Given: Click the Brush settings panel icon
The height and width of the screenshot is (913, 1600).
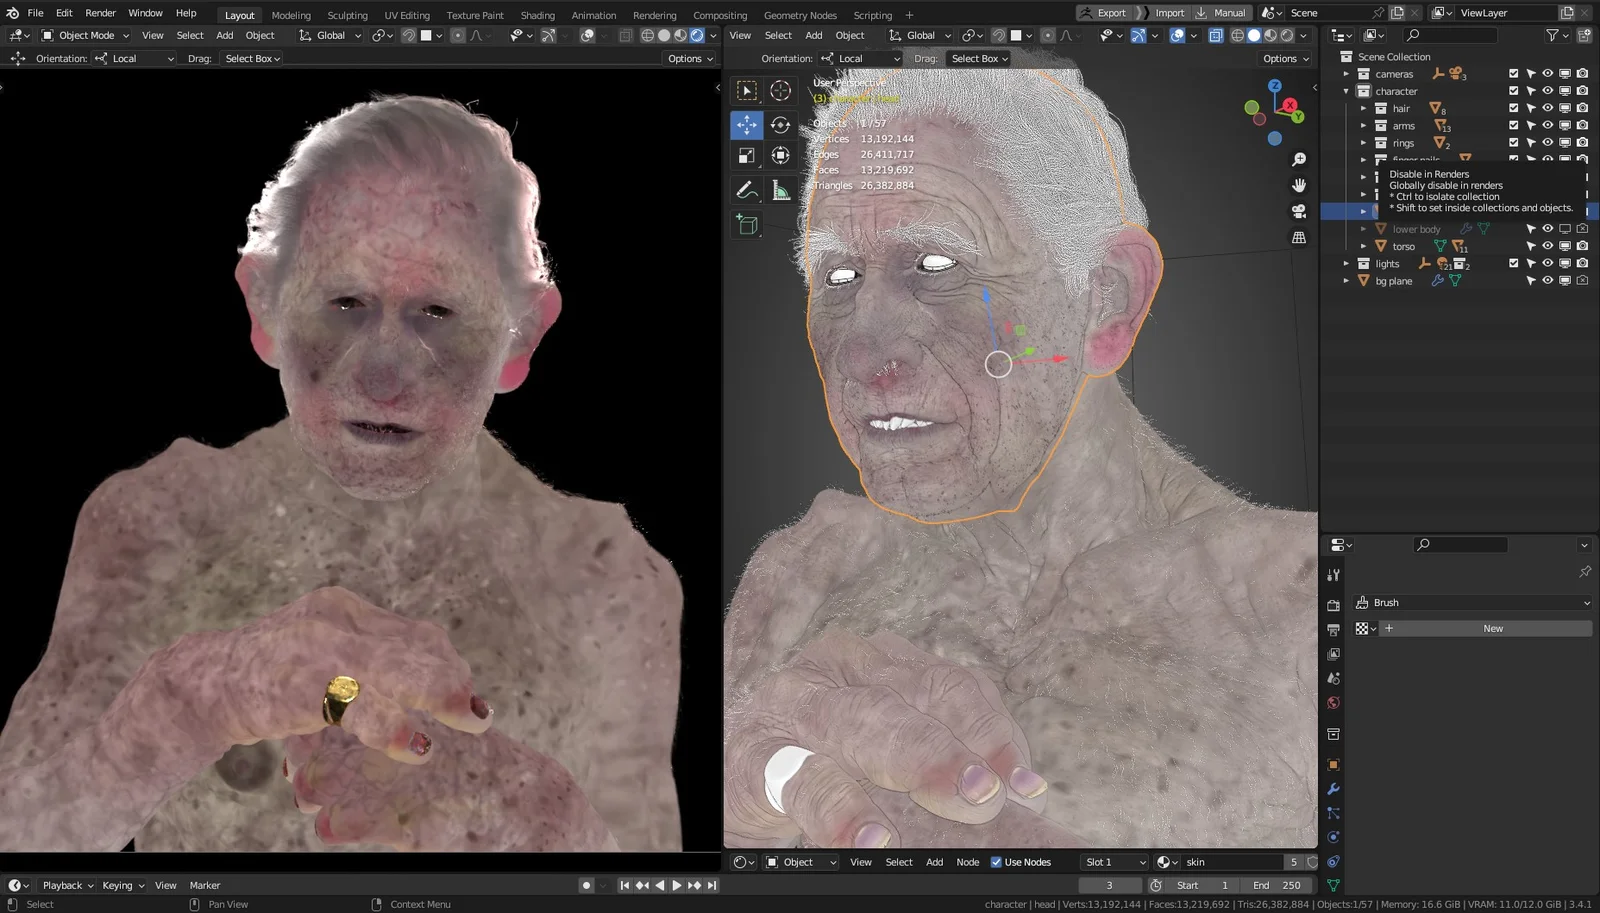Looking at the screenshot, I should pyautogui.click(x=1361, y=602).
